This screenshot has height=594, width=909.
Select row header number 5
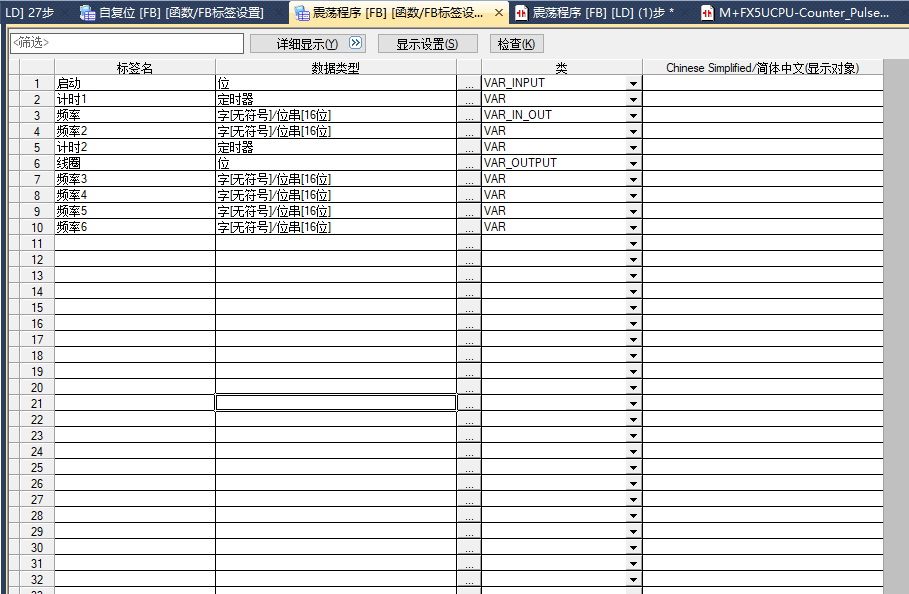37,147
